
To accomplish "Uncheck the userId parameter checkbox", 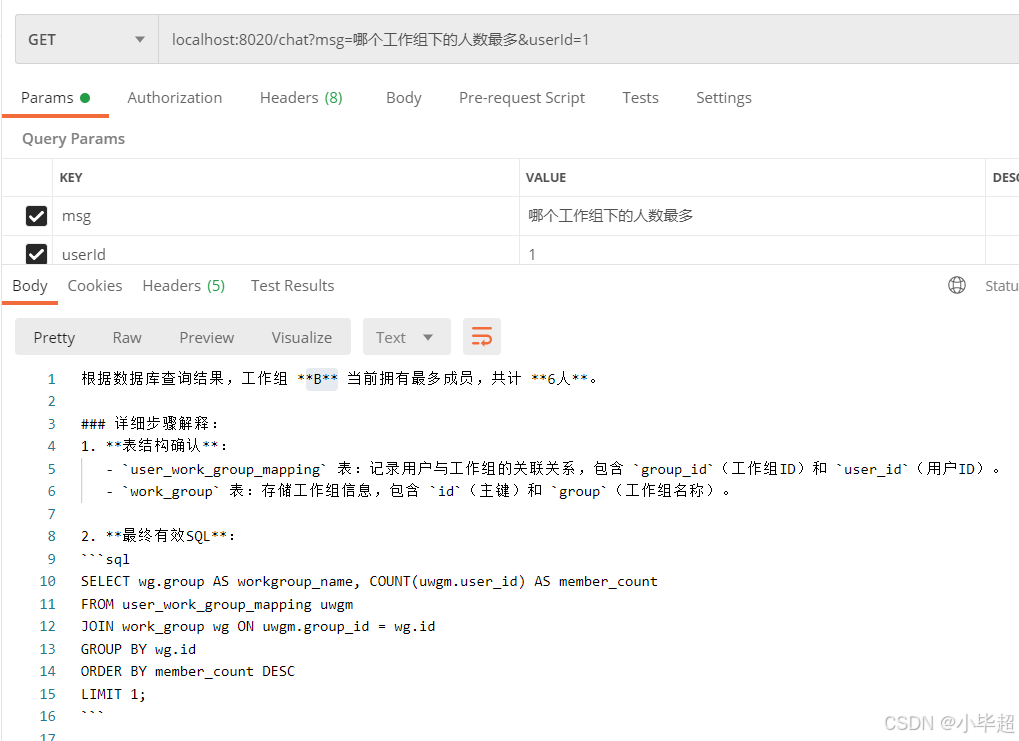I will click(x=36, y=254).
